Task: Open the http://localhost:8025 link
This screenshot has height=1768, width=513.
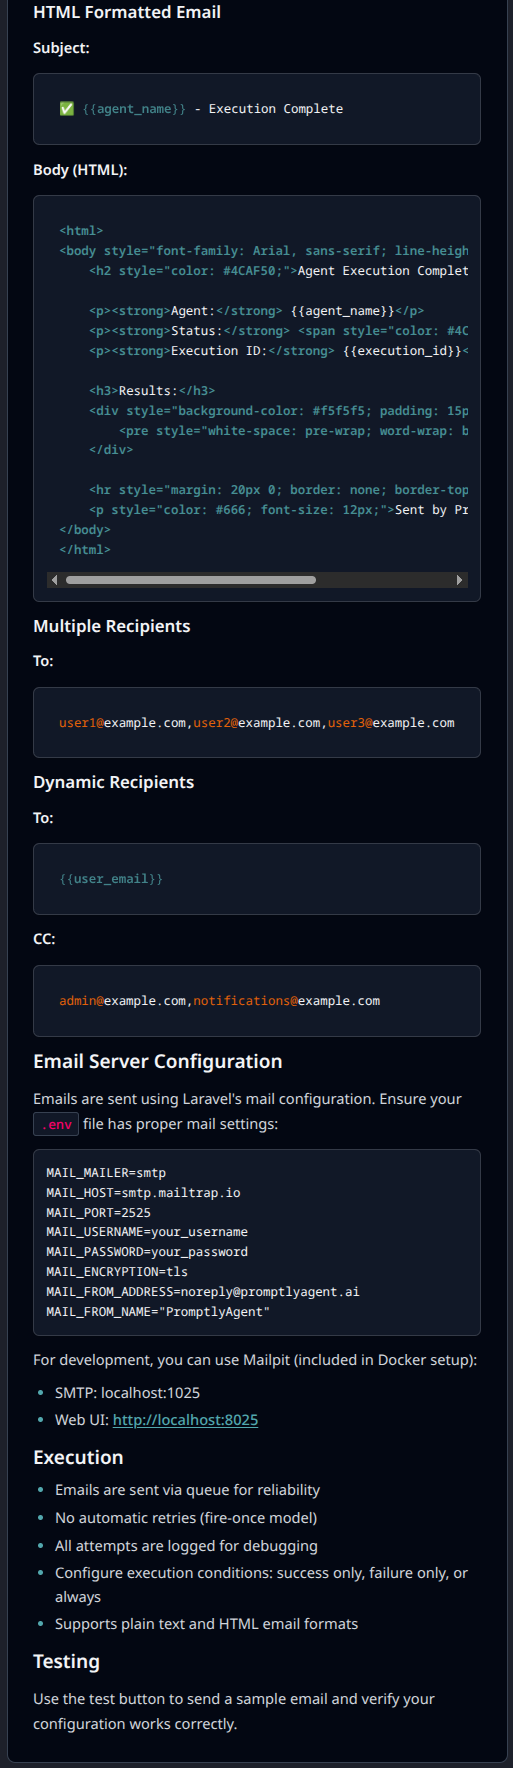Action: (x=185, y=1420)
